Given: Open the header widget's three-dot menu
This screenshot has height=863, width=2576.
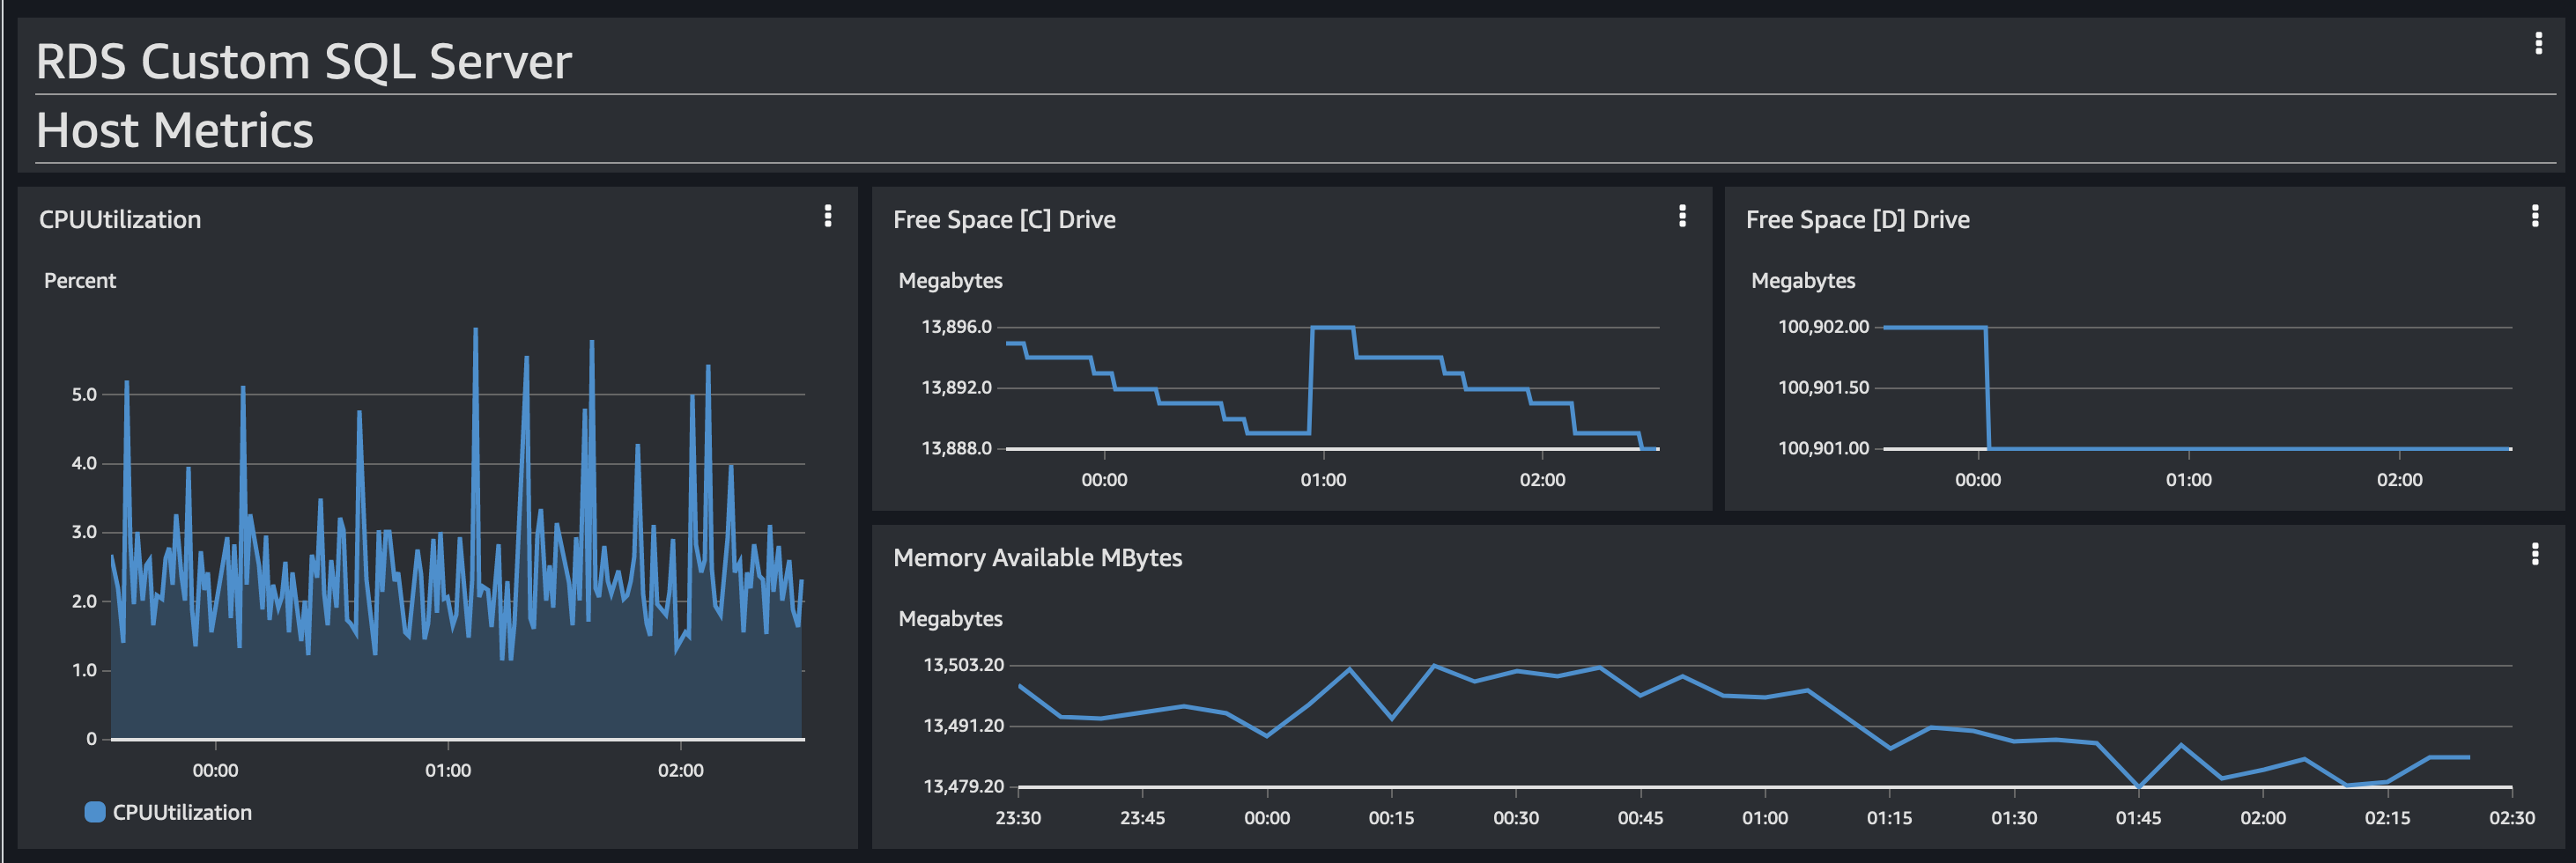Looking at the screenshot, I should tap(2538, 43).
